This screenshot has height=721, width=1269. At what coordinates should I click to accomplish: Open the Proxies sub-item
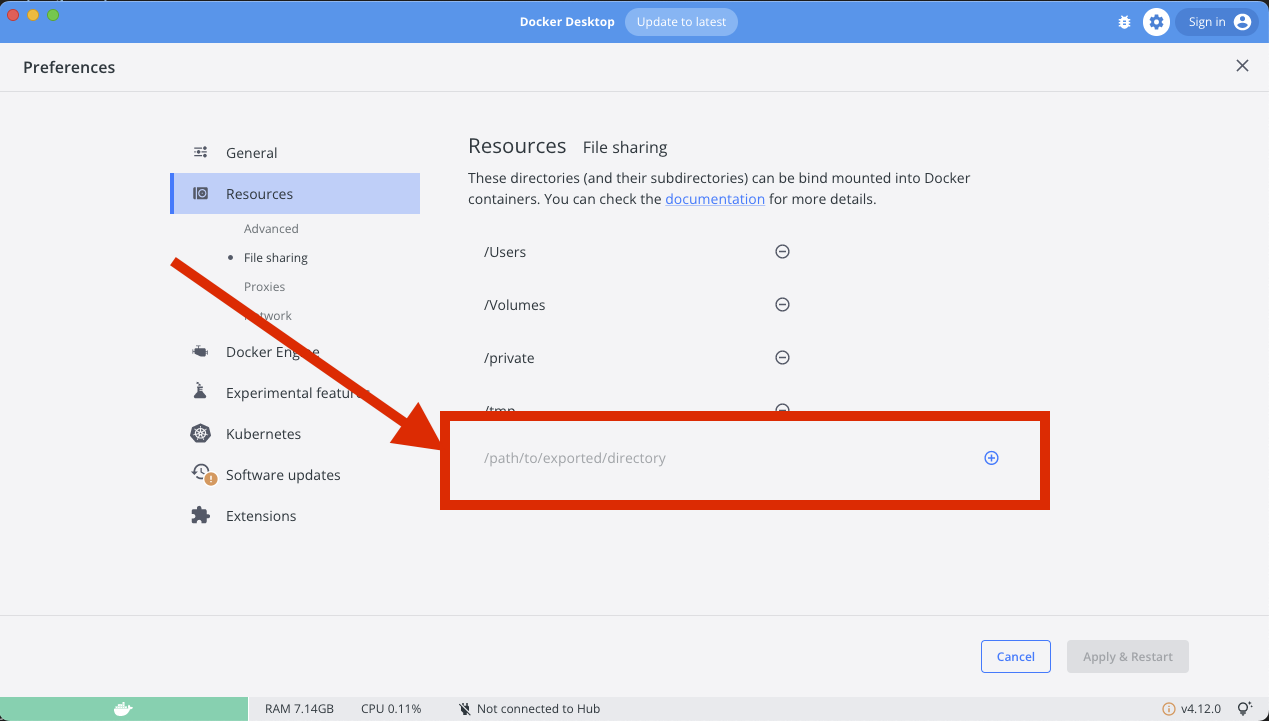click(265, 287)
